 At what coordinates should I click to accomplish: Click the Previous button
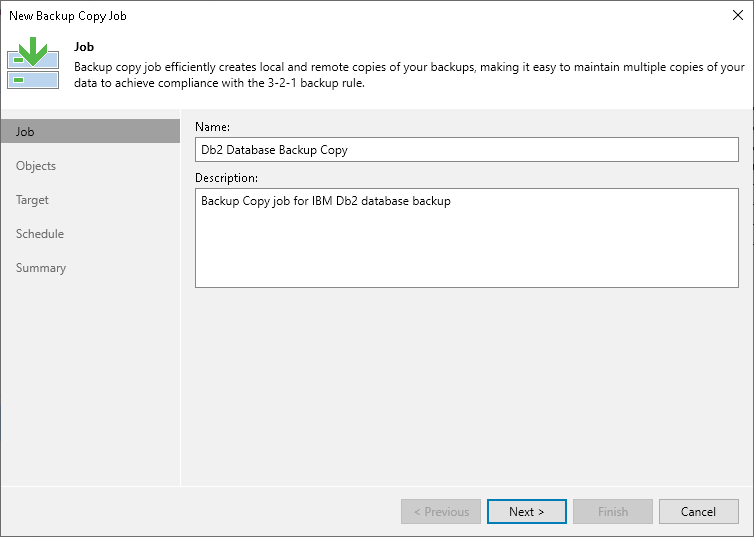440,512
